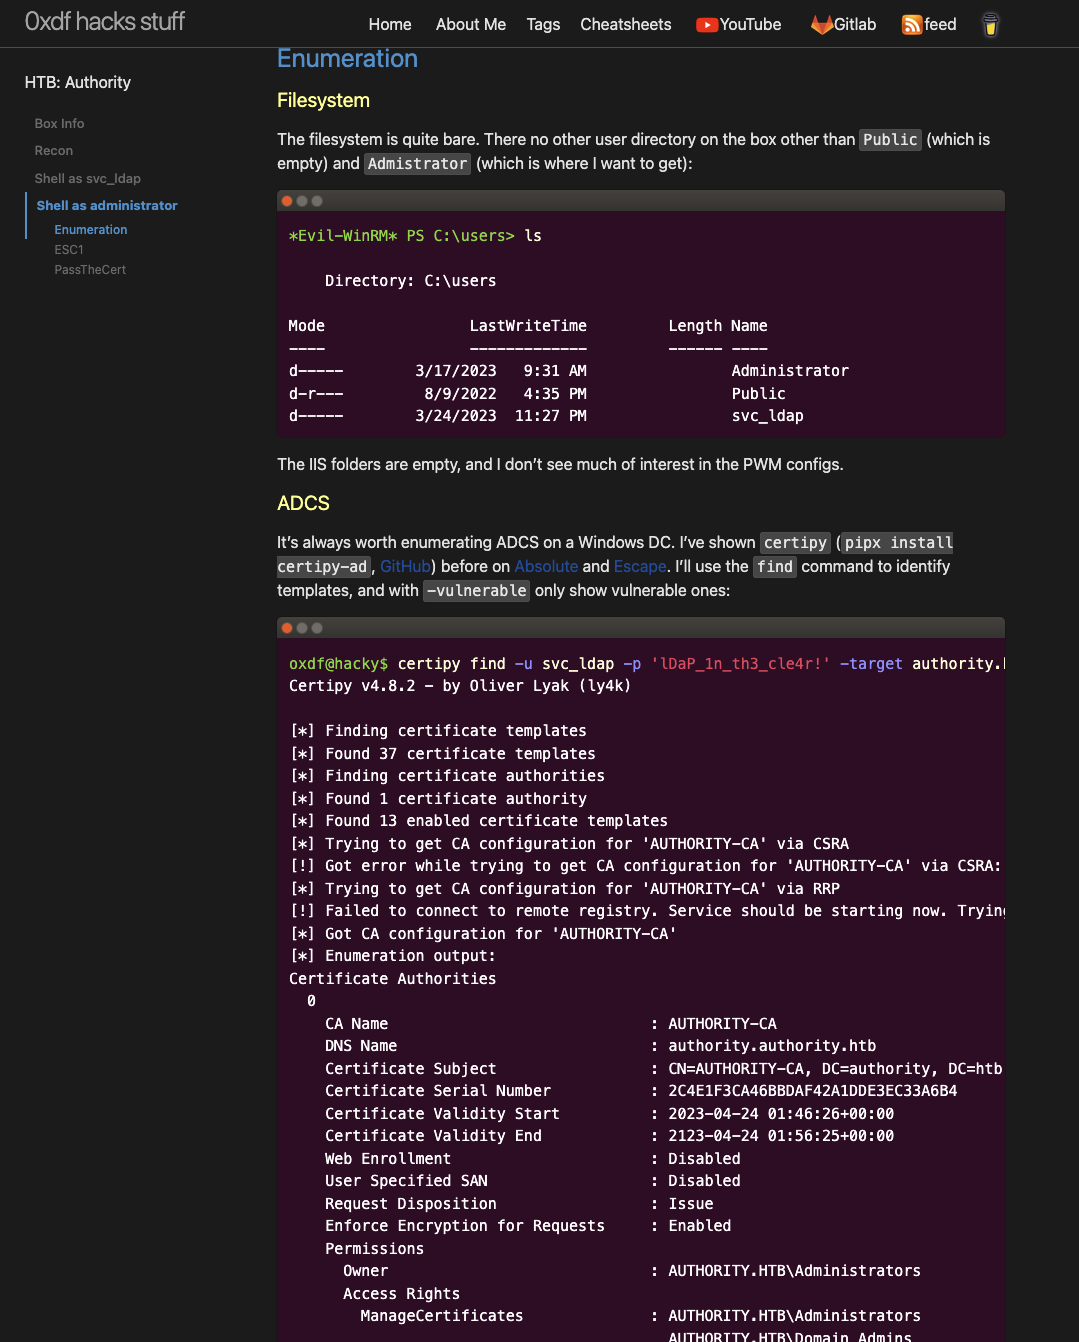The height and width of the screenshot is (1342, 1079).
Task: Click the 'Enumeration output:' line
Action: pos(392,956)
